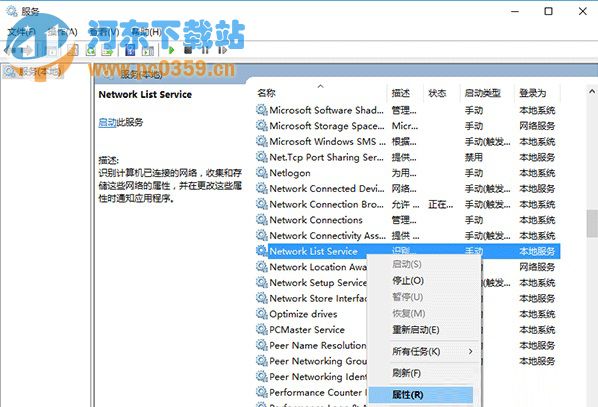Viewport: 598px width, 407px height.
Task: Choose 属性(R) in the context menu
Action: [x=421, y=395]
